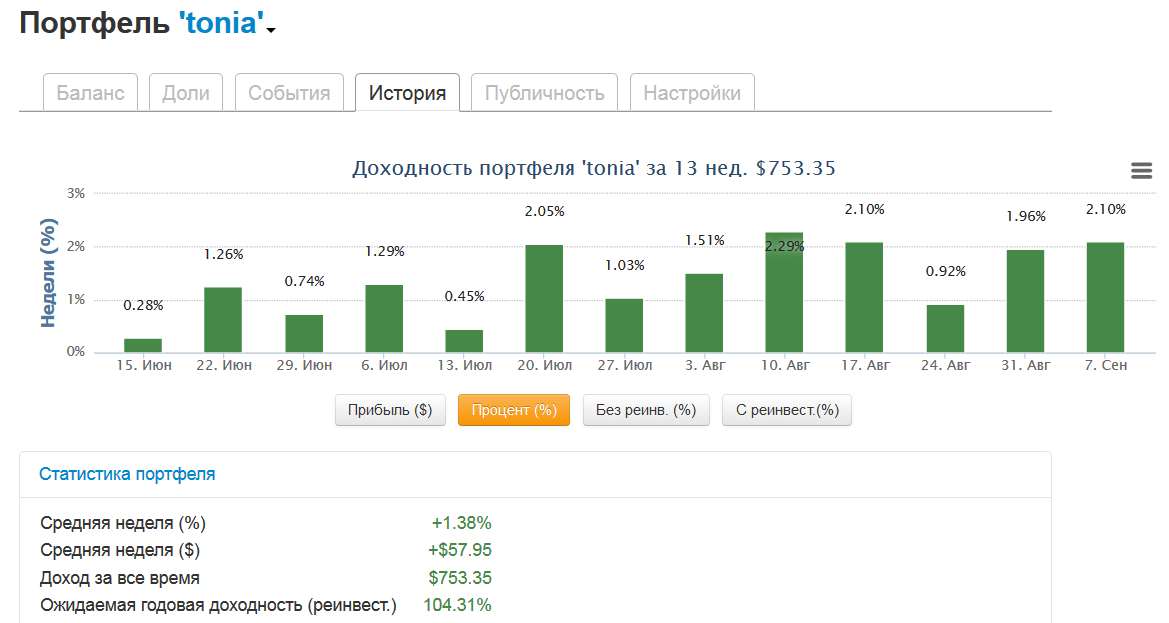Open the chart hamburger export menu

[1141, 171]
